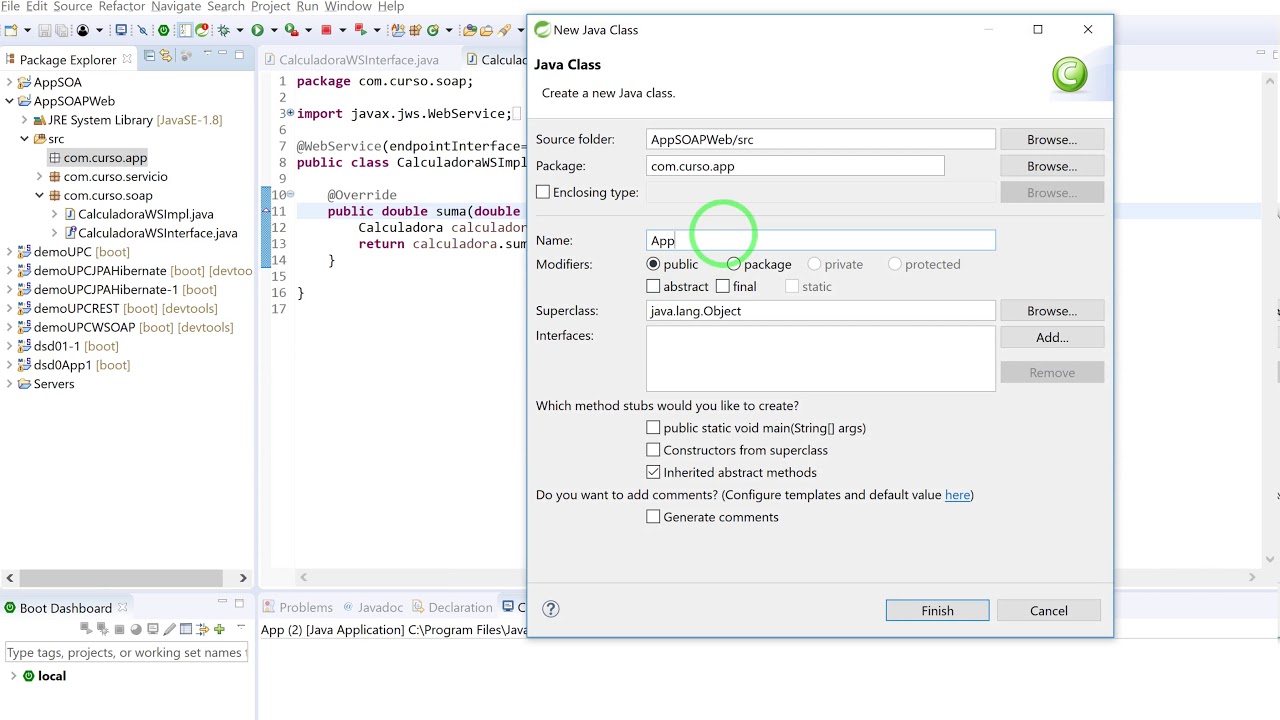Expand the local node in Boot Dashboard
Image resolution: width=1280 pixels, height=720 pixels.
[x=13, y=676]
